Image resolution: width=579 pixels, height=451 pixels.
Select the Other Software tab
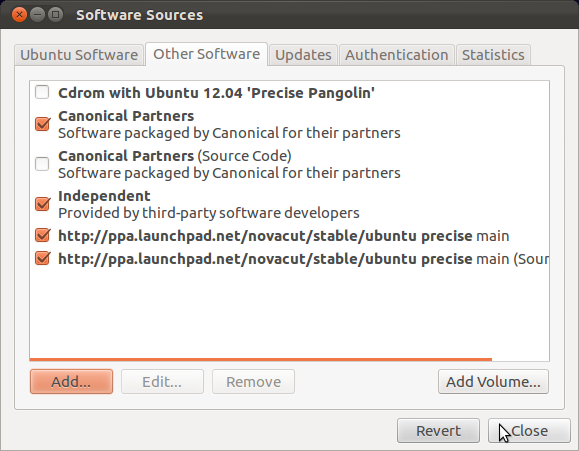(x=206, y=54)
